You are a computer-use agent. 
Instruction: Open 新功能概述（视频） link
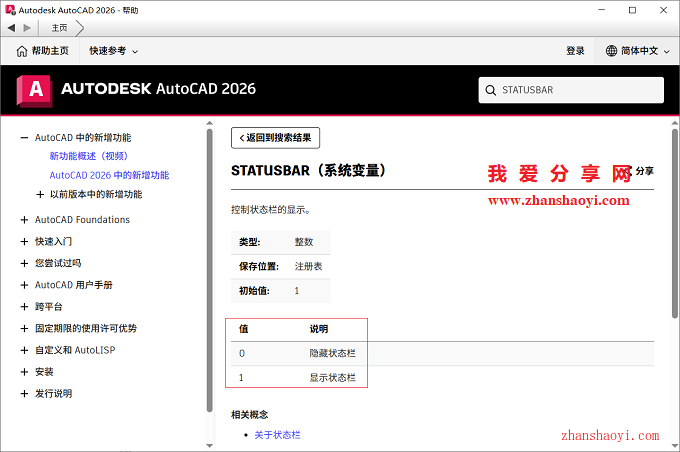click(x=89, y=156)
